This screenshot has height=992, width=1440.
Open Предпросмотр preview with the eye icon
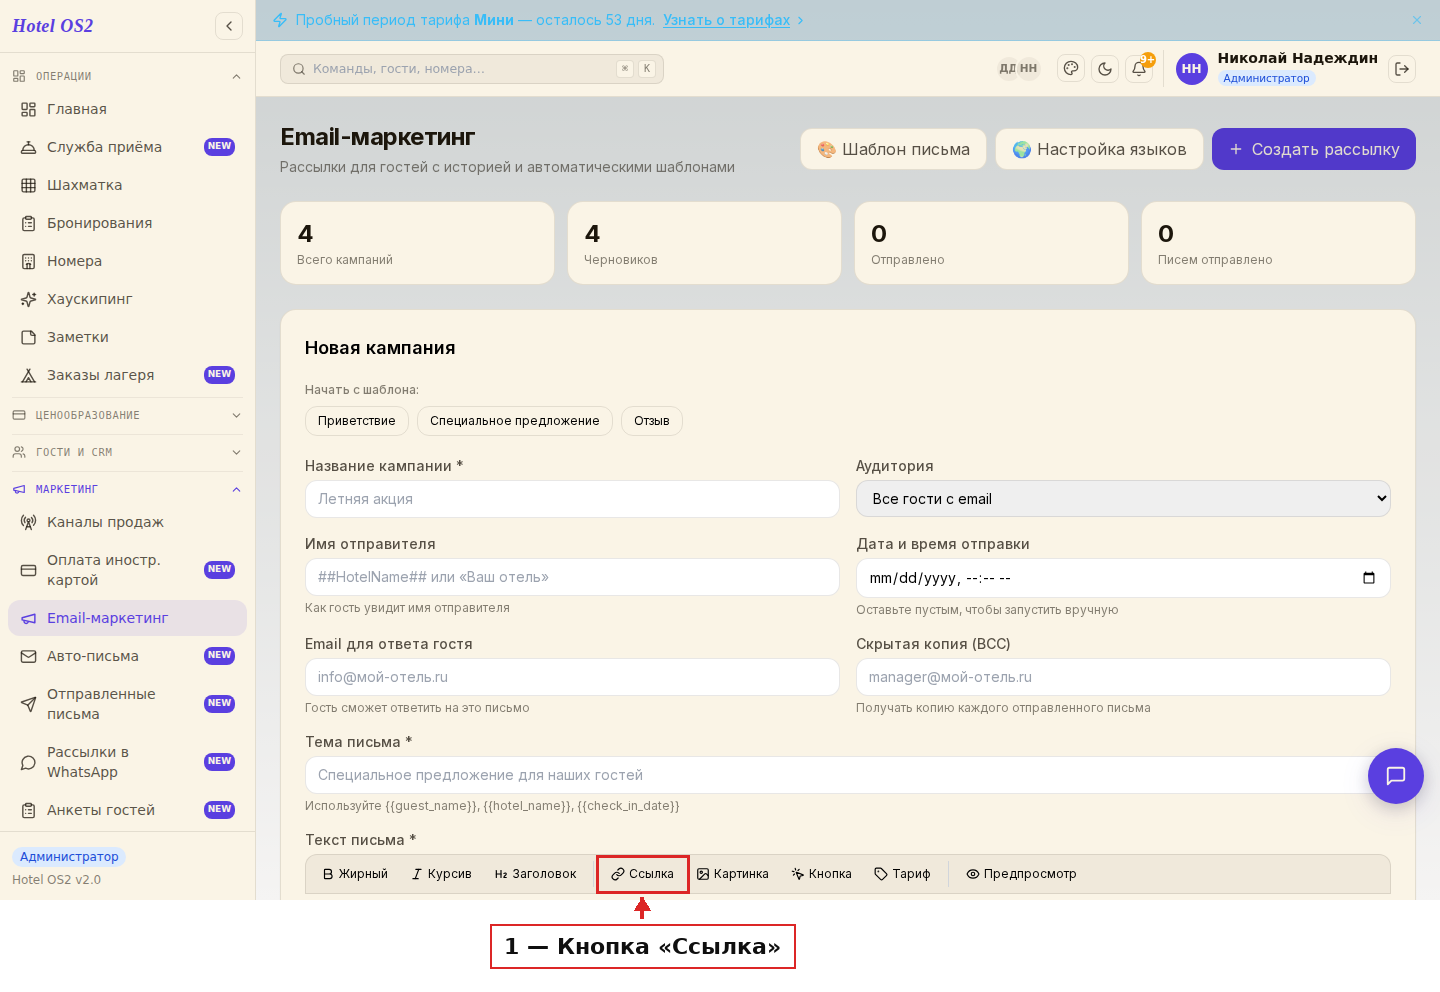(x=1021, y=874)
